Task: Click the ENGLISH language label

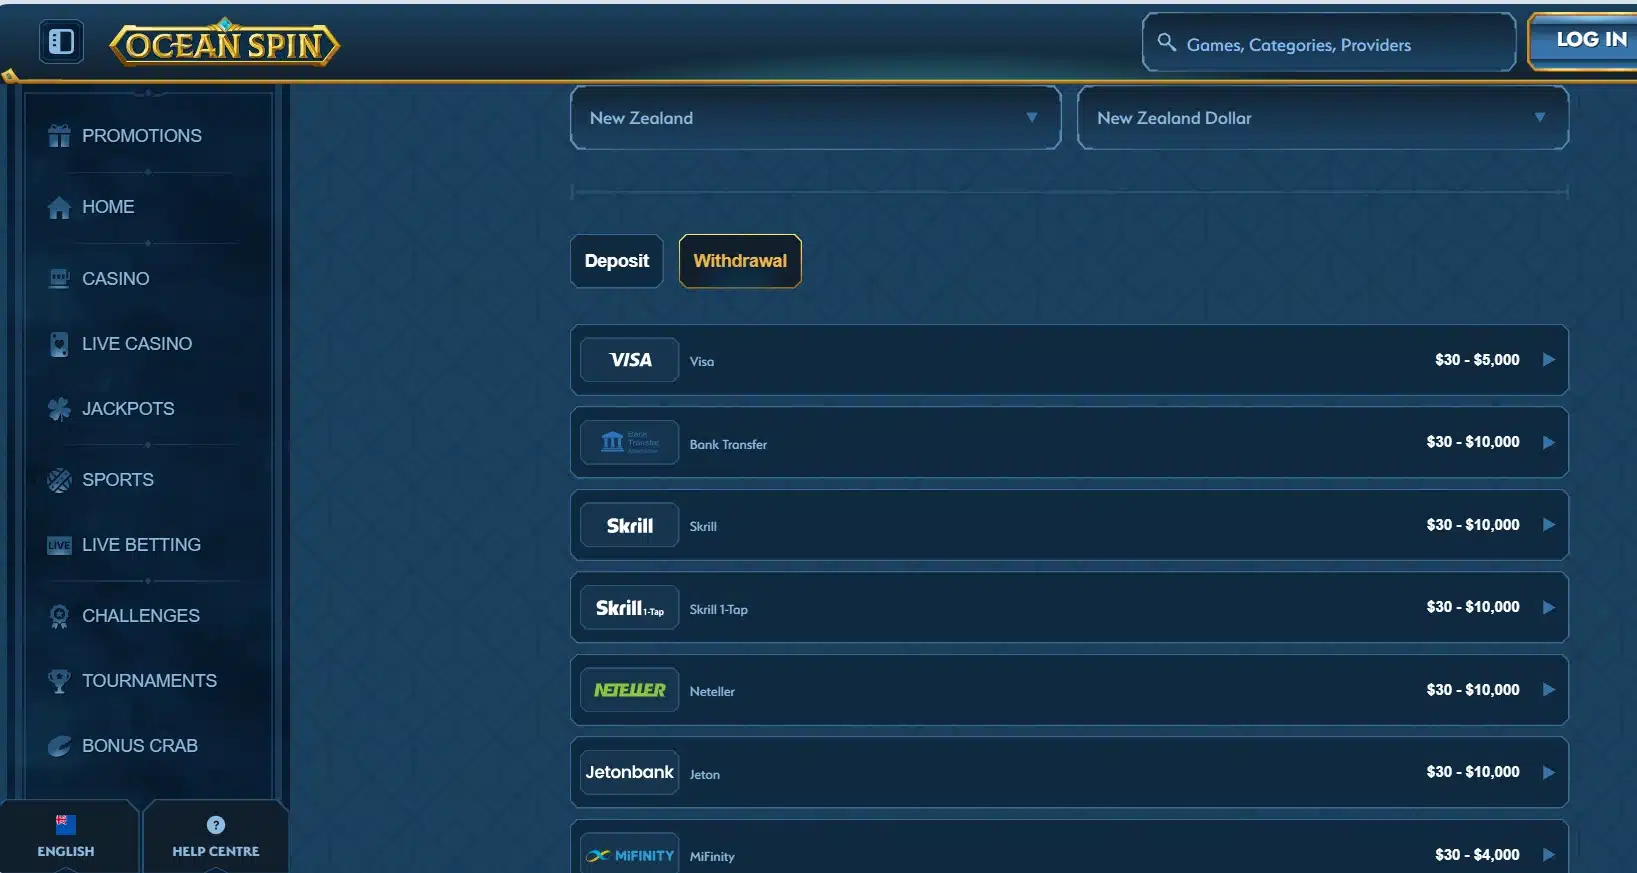Action: tap(66, 851)
